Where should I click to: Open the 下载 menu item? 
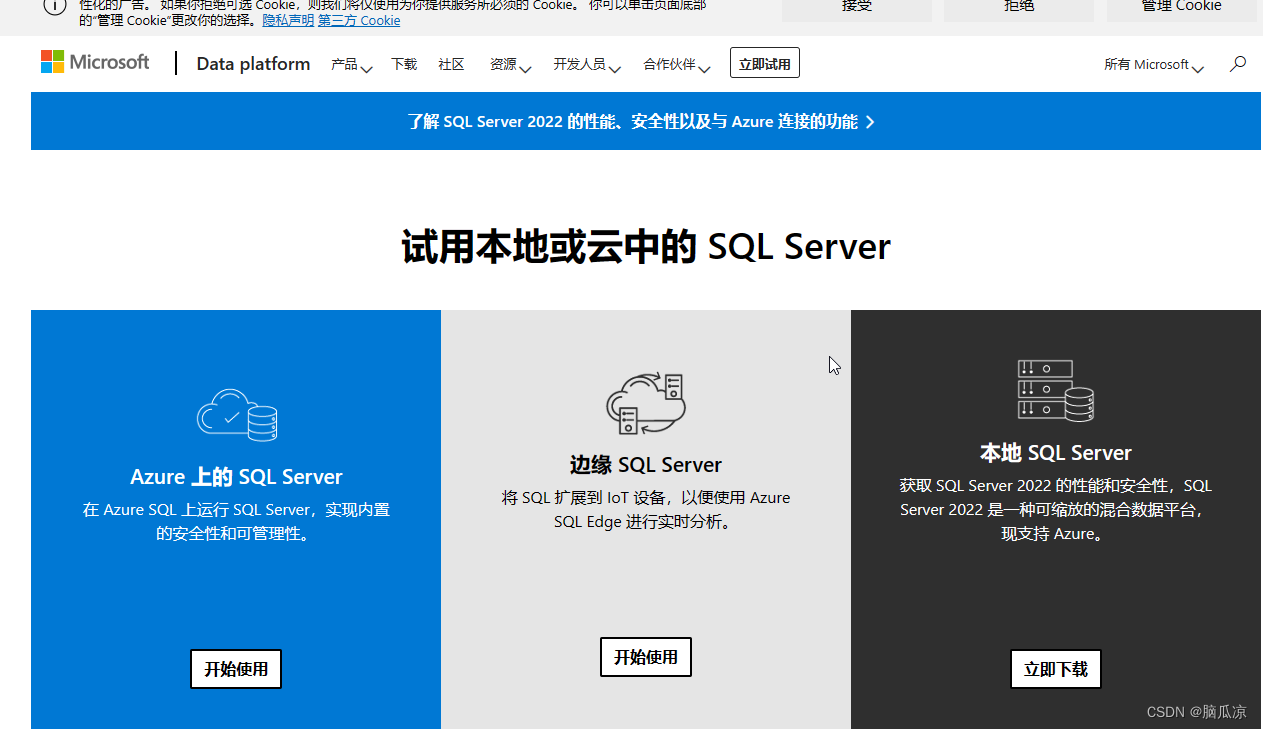pyautogui.click(x=404, y=64)
